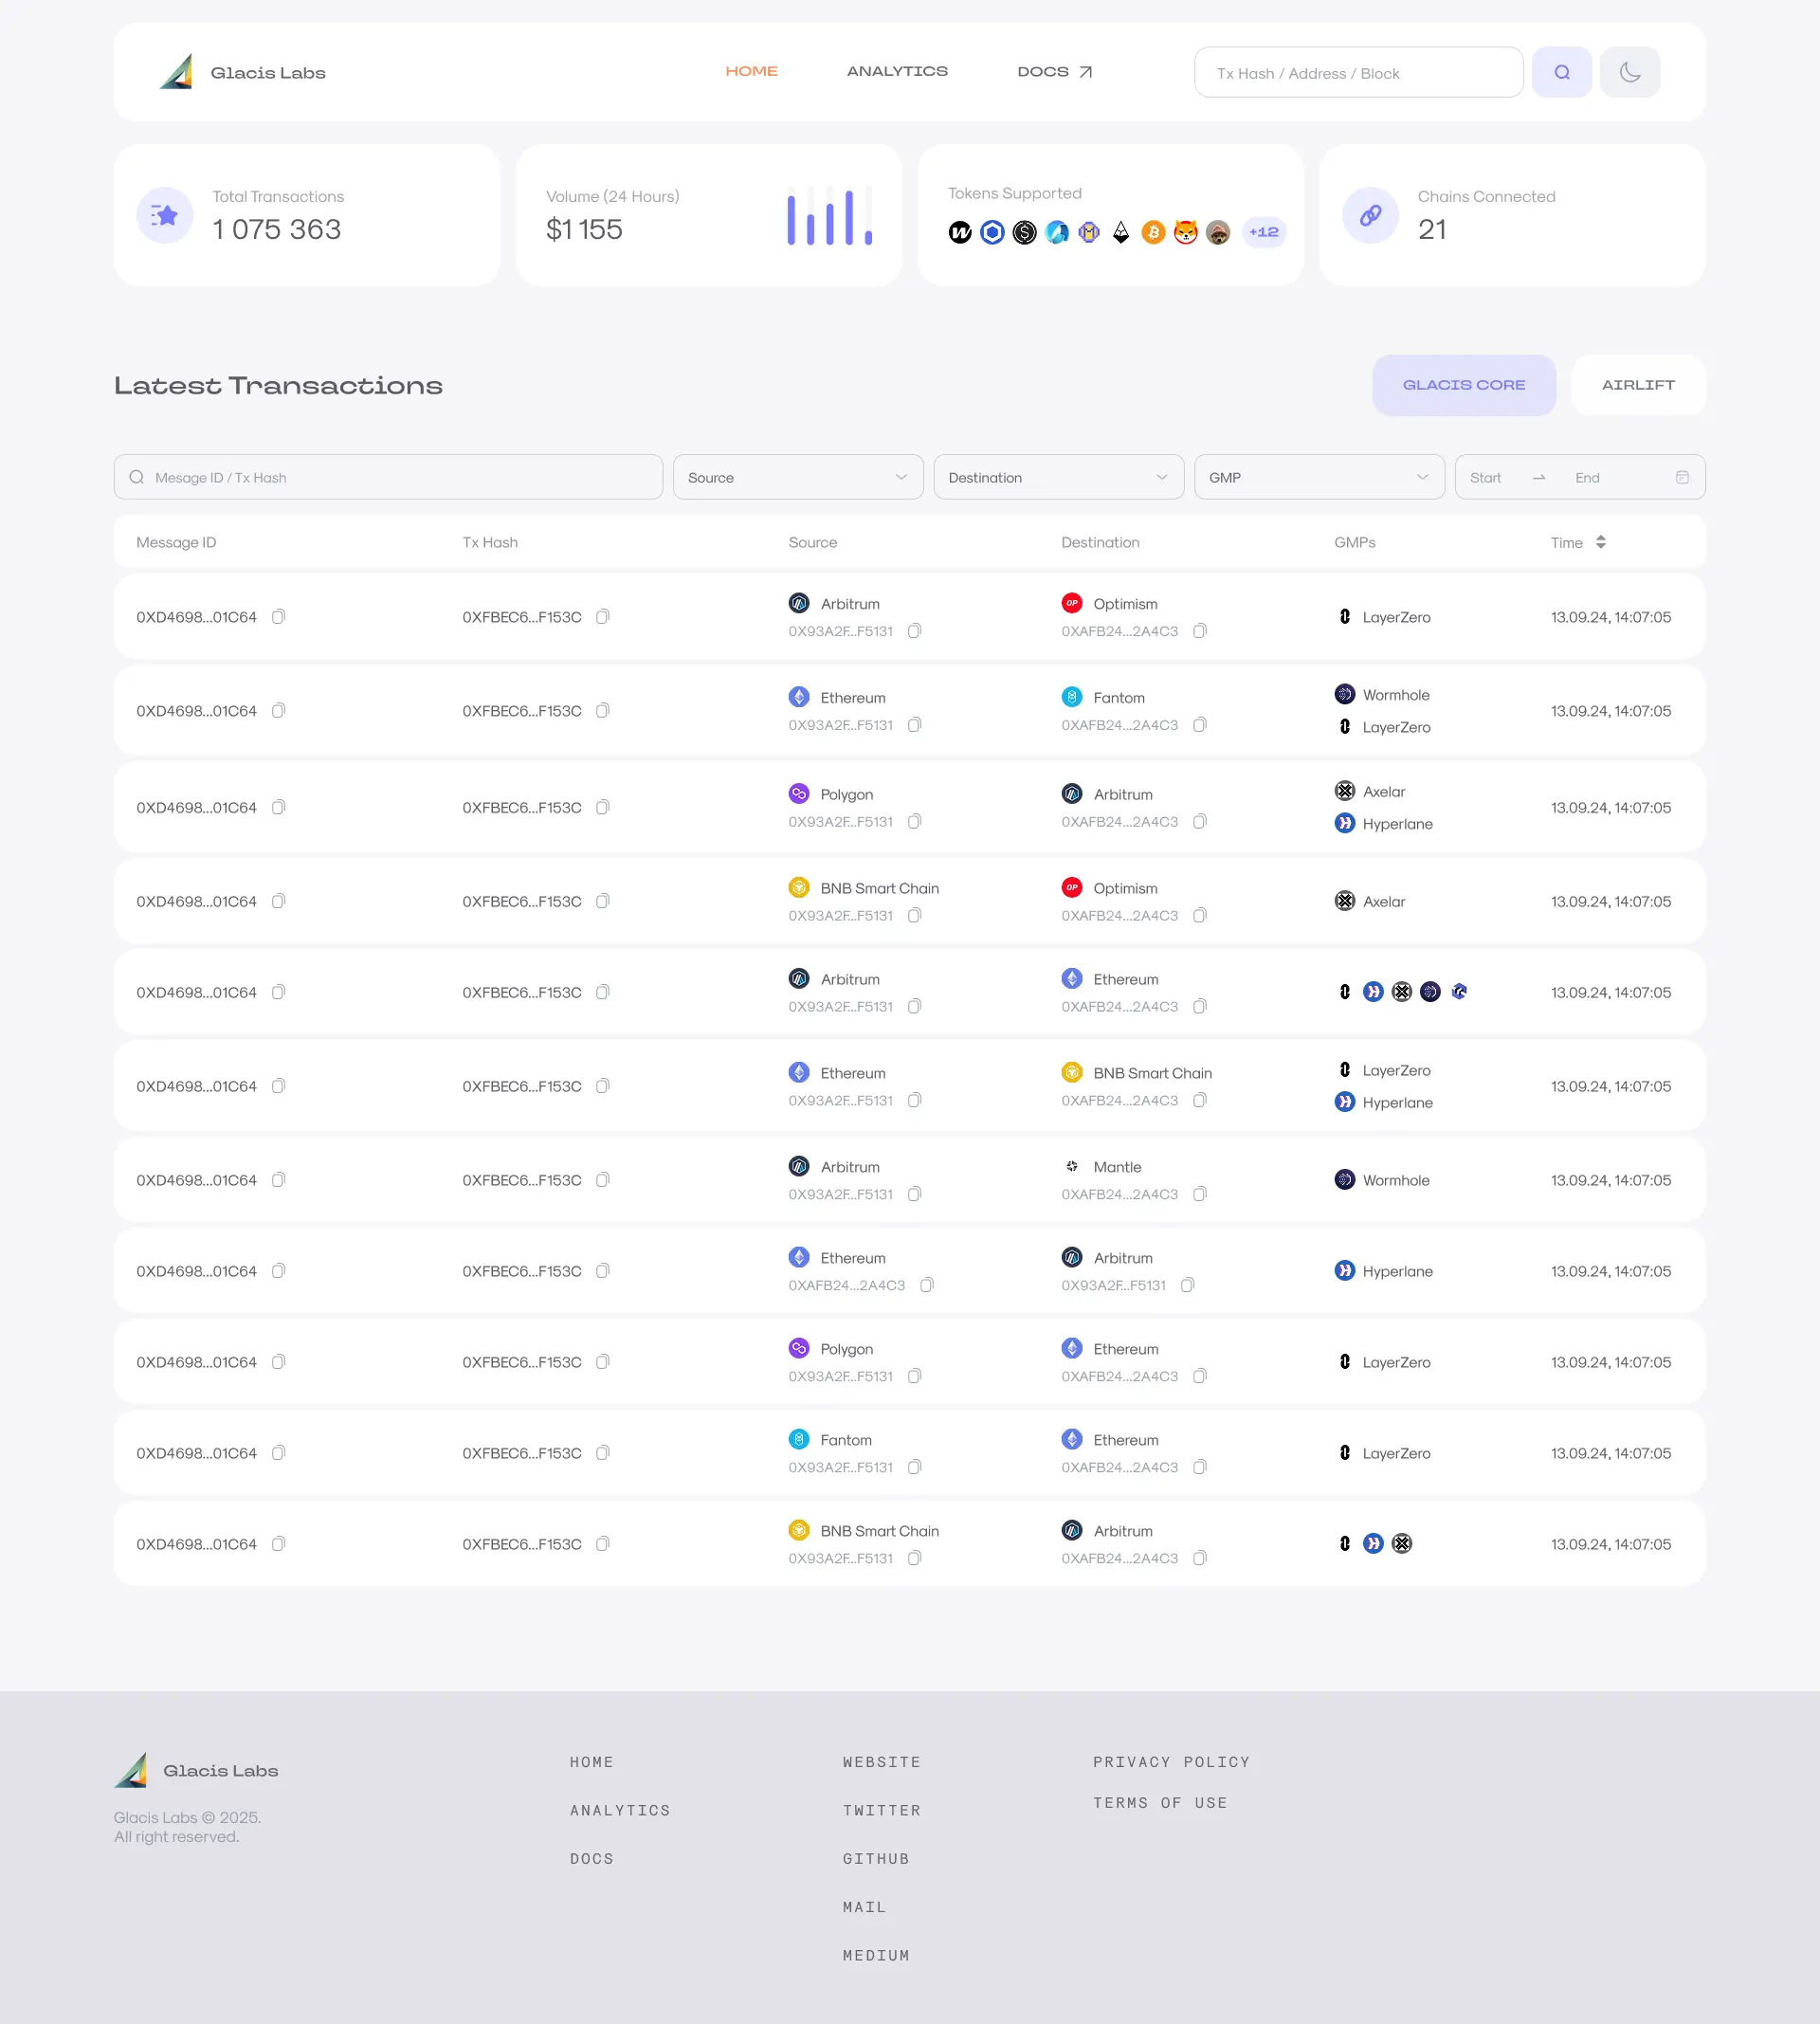This screenshot has width=1820, height=2024.
Task: Copy Tx Hash in the Ethereum-to-Fantom row
Action: click(x=603, y=711)
